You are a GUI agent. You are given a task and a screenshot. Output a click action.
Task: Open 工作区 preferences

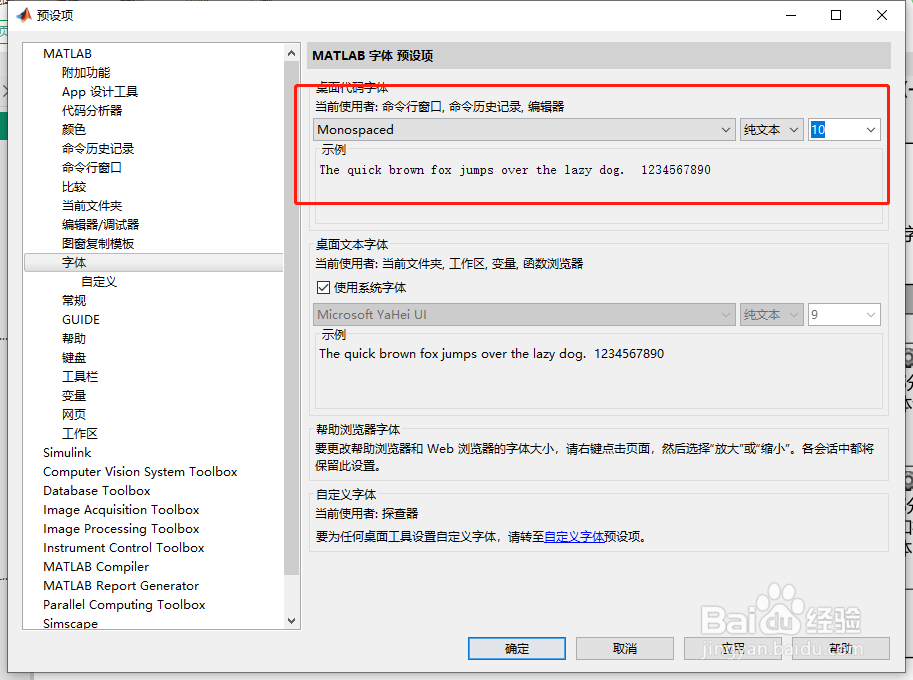click(x=80, y=434)
